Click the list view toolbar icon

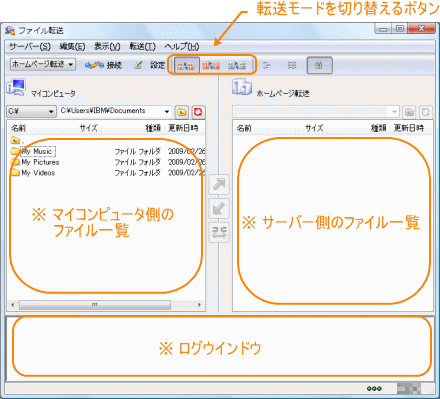coord(292,65)
